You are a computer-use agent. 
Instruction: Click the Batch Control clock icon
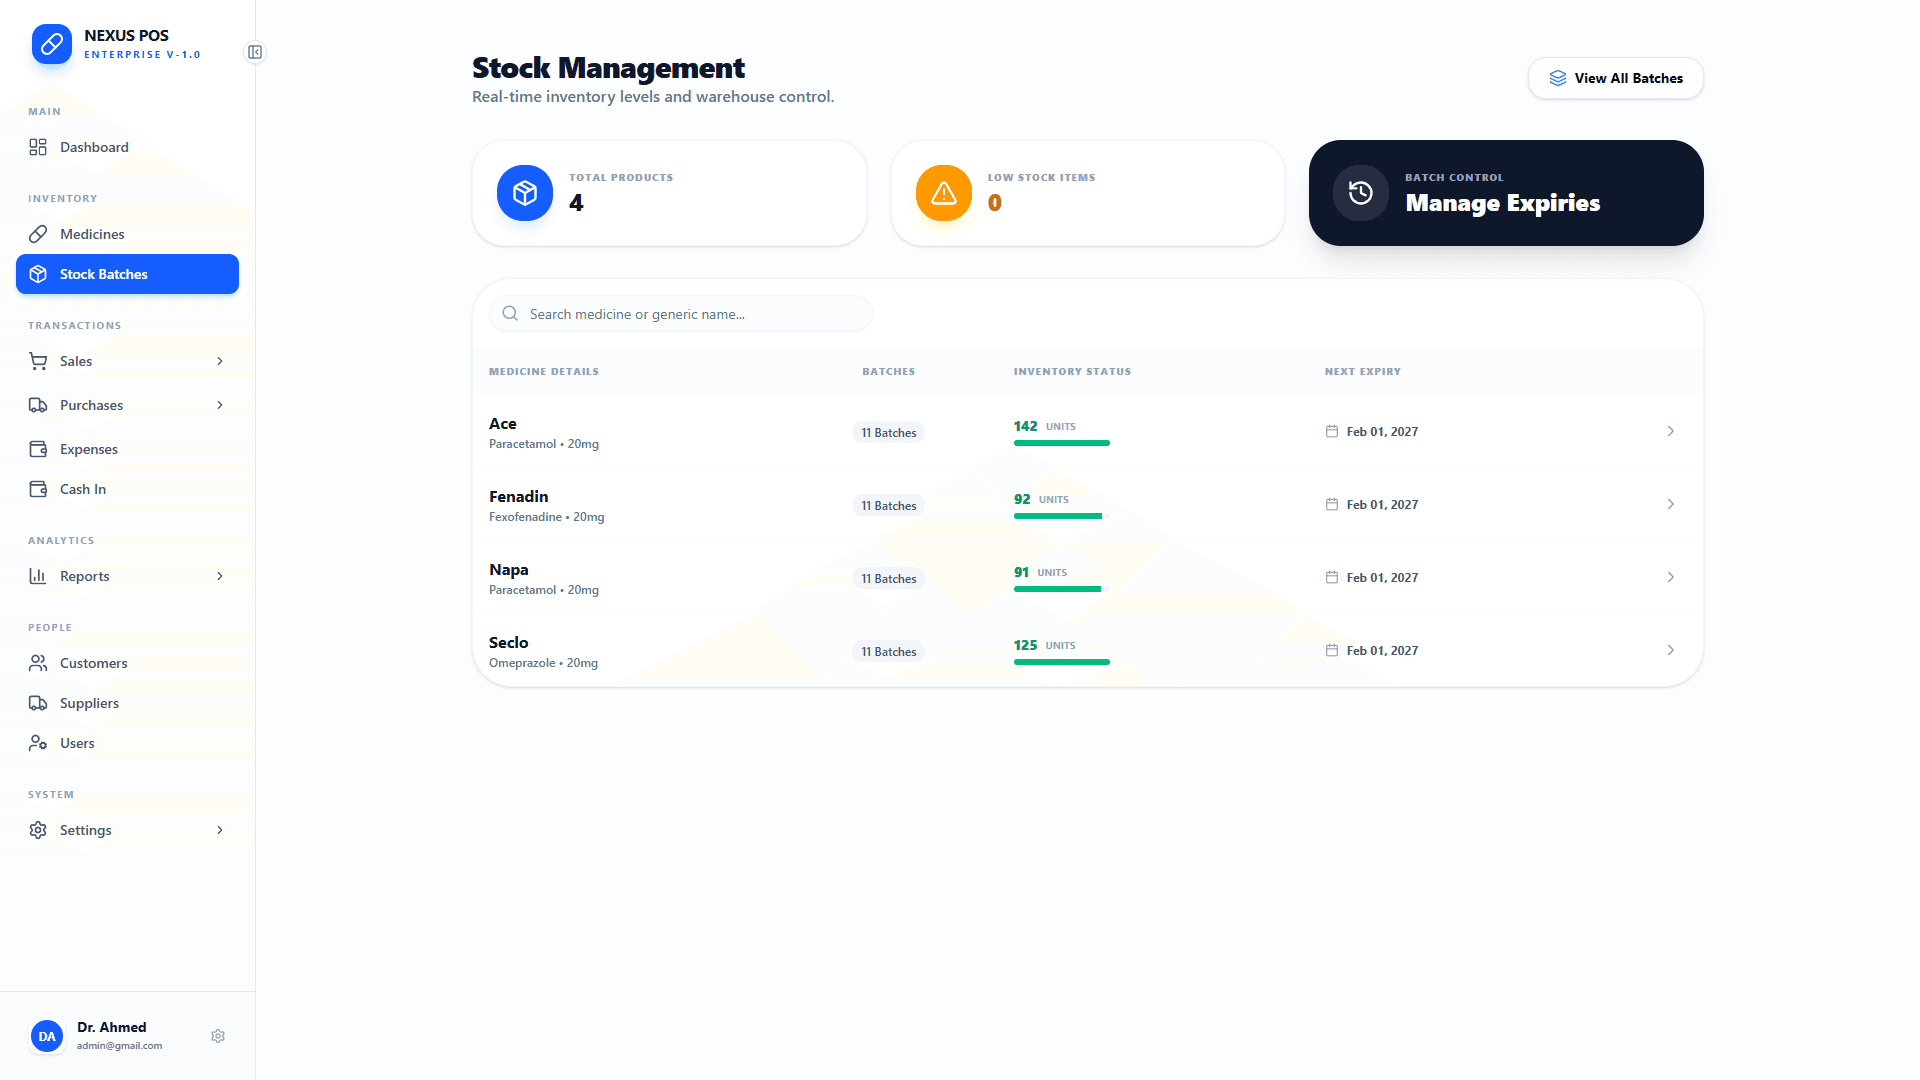(x=1360, y=193)
